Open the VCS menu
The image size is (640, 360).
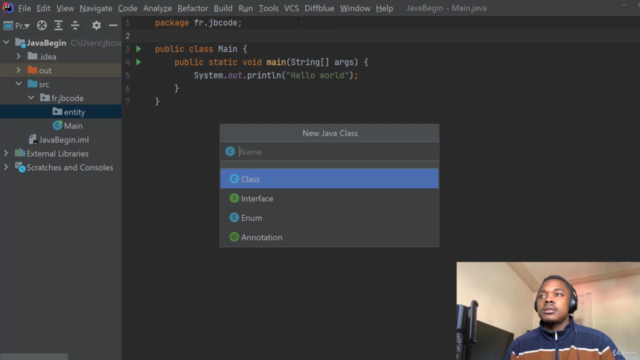pyautogui.click(x=291, y=8)
